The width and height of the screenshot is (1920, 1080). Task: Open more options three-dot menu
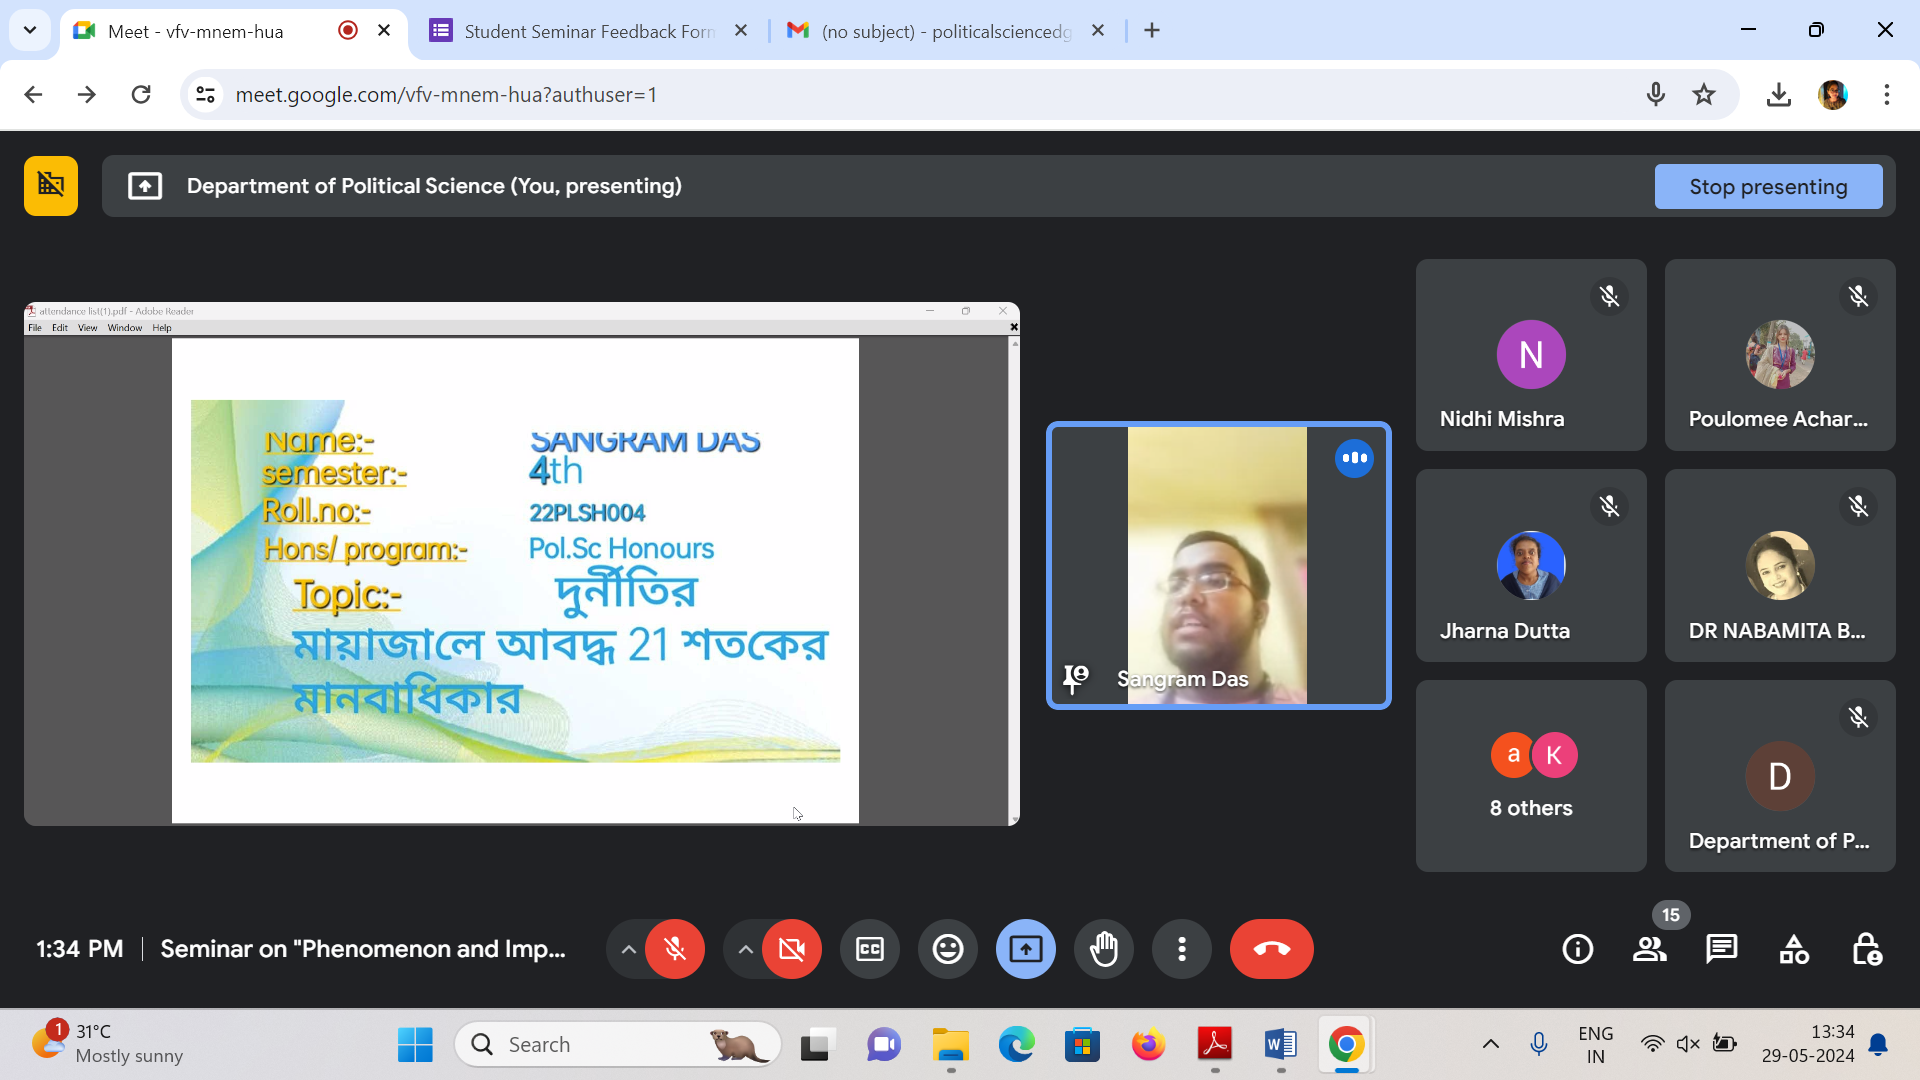pos(1182,949)
